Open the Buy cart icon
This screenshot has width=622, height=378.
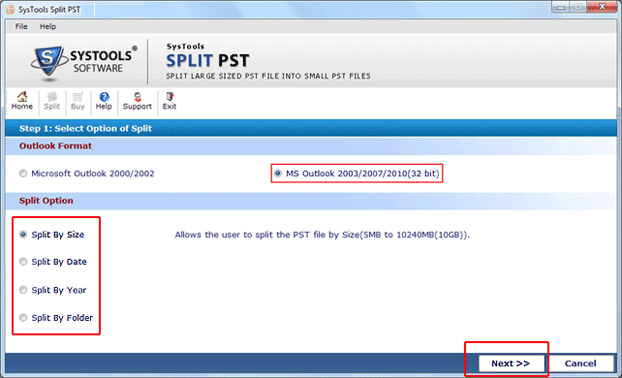(x=78, y=101)
